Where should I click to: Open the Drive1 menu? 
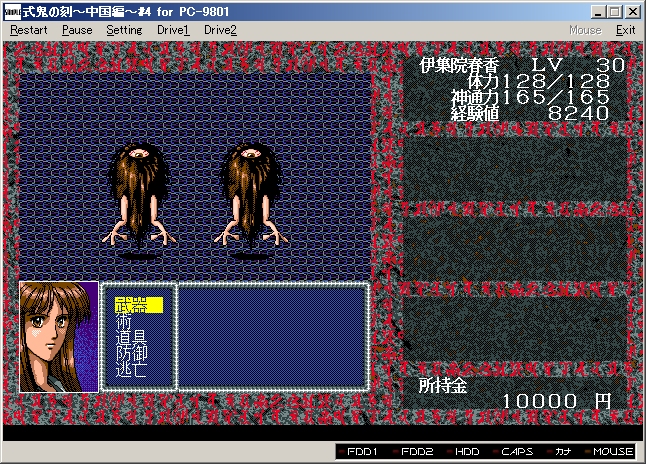(173, 30)
